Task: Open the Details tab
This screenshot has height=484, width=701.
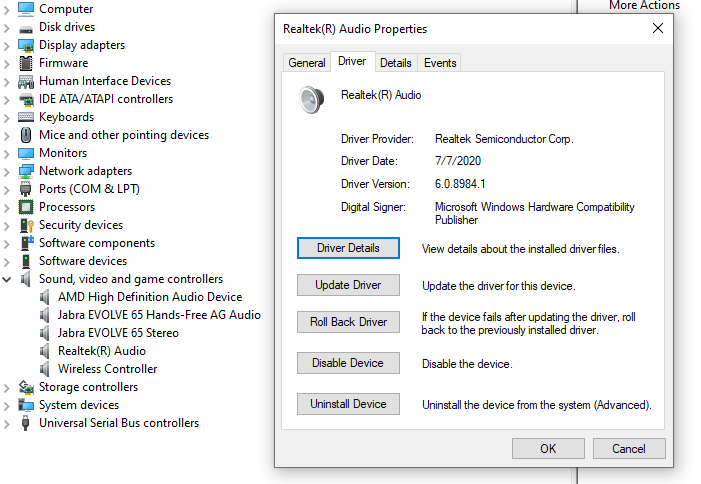Action: click(396, 63)
